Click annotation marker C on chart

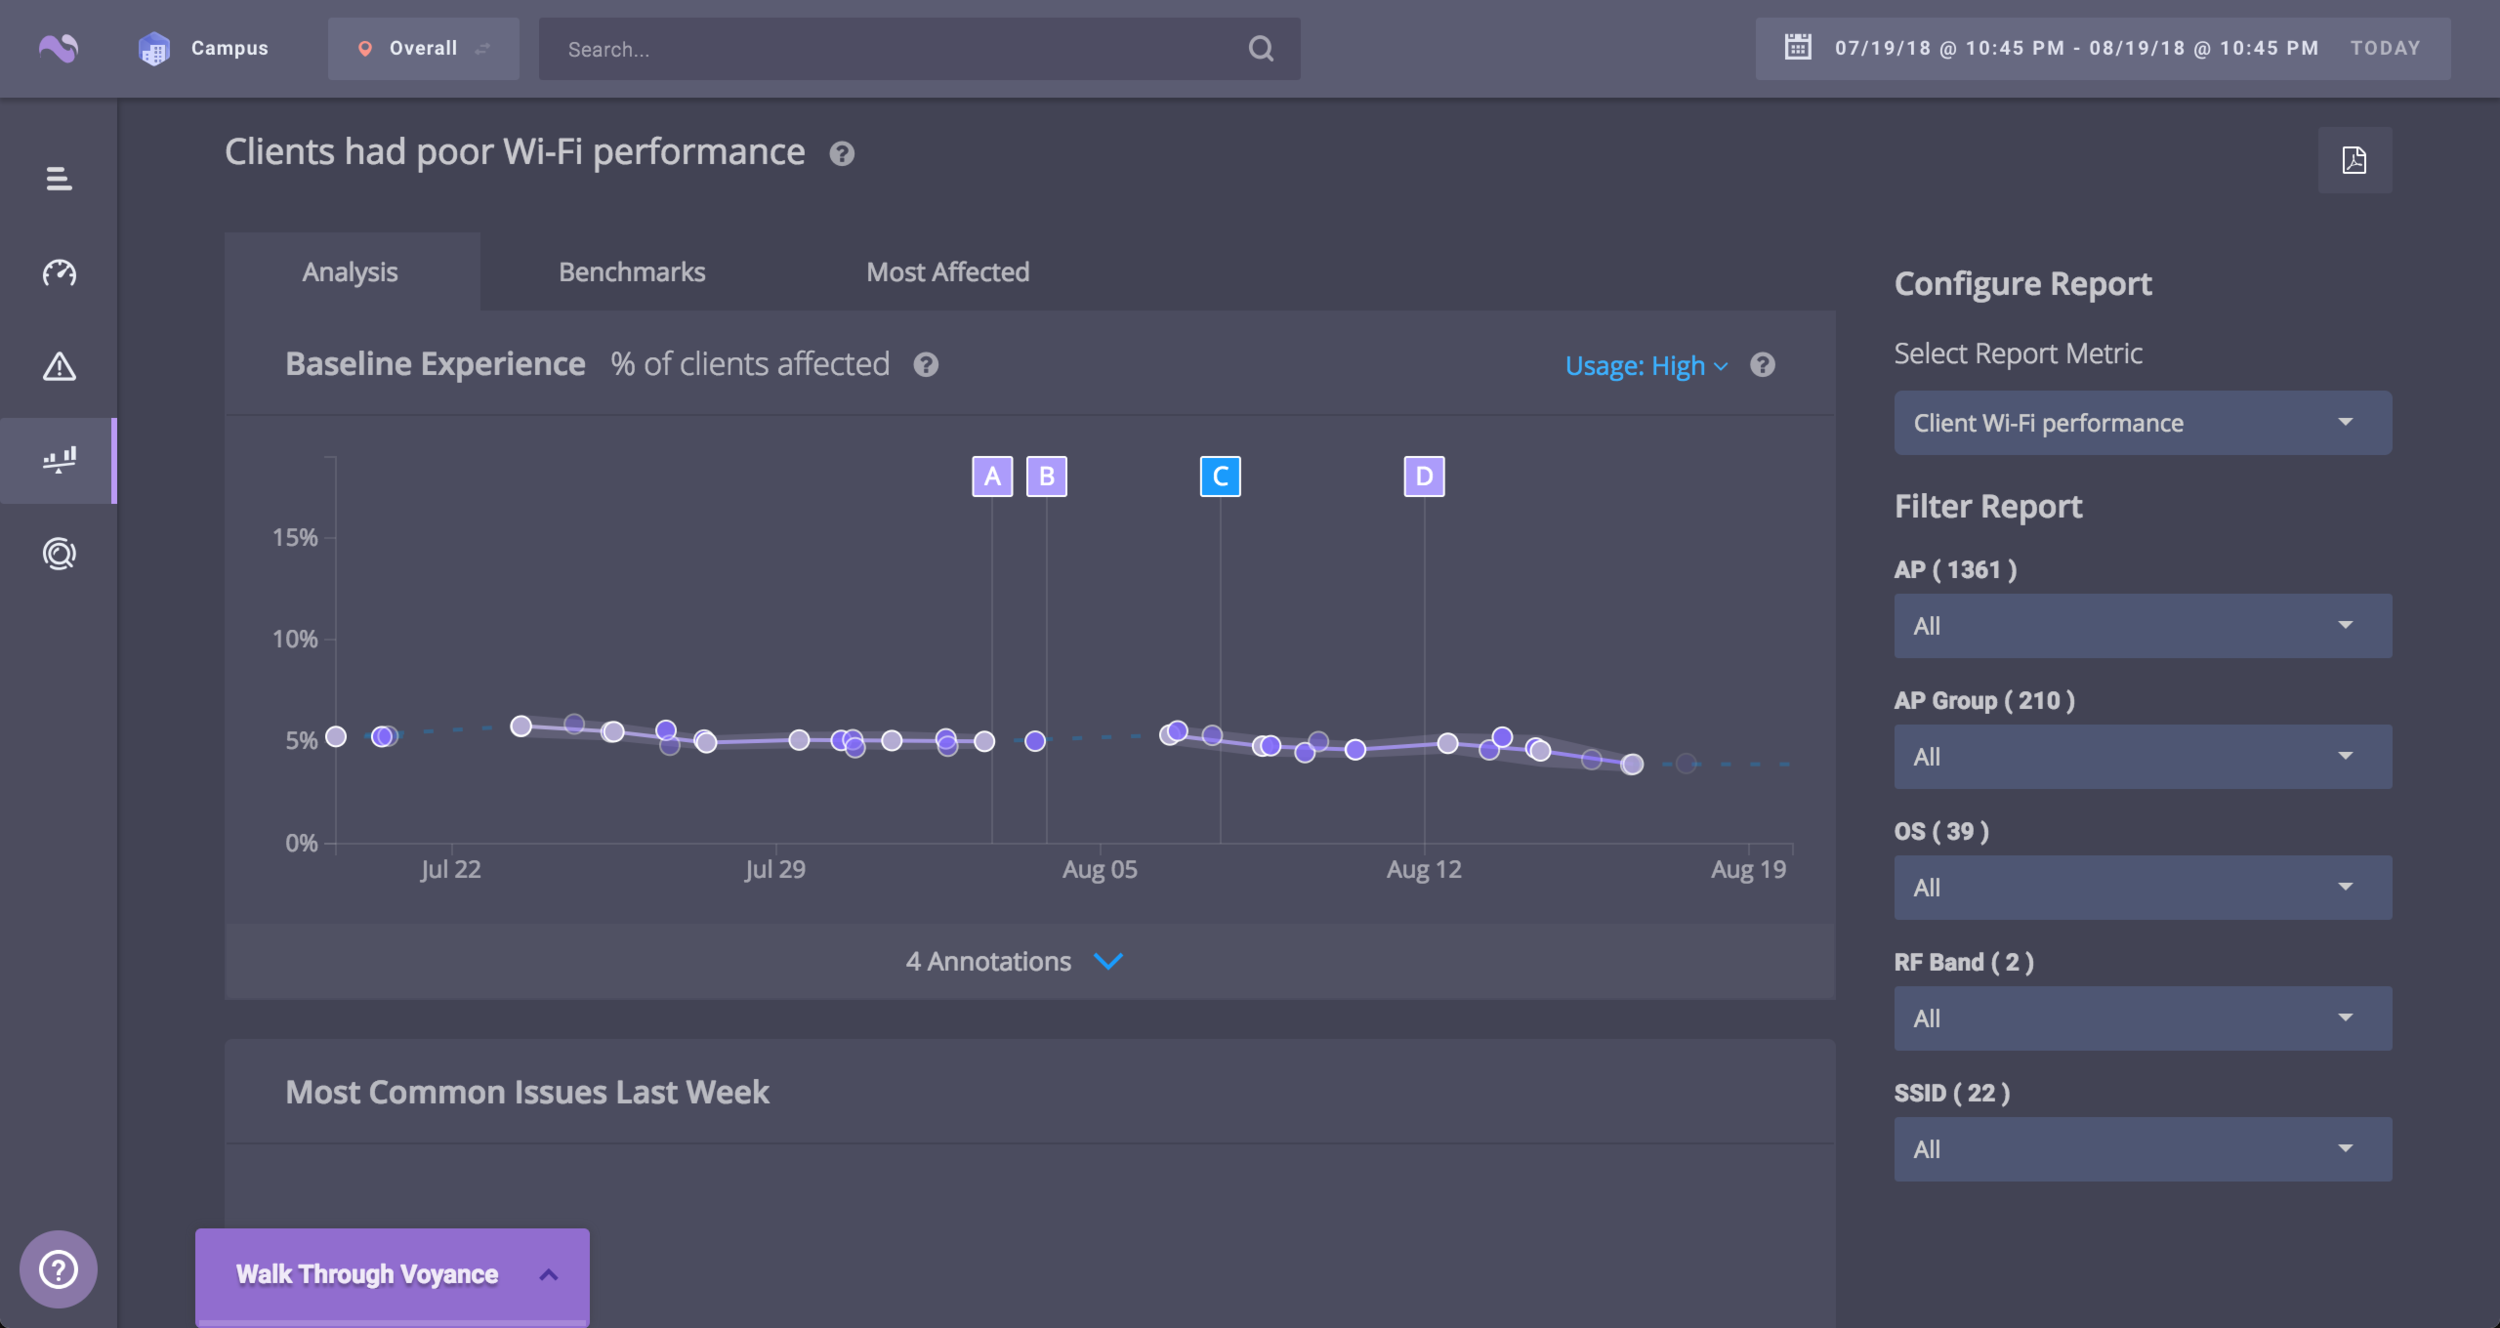[1220, 476]
